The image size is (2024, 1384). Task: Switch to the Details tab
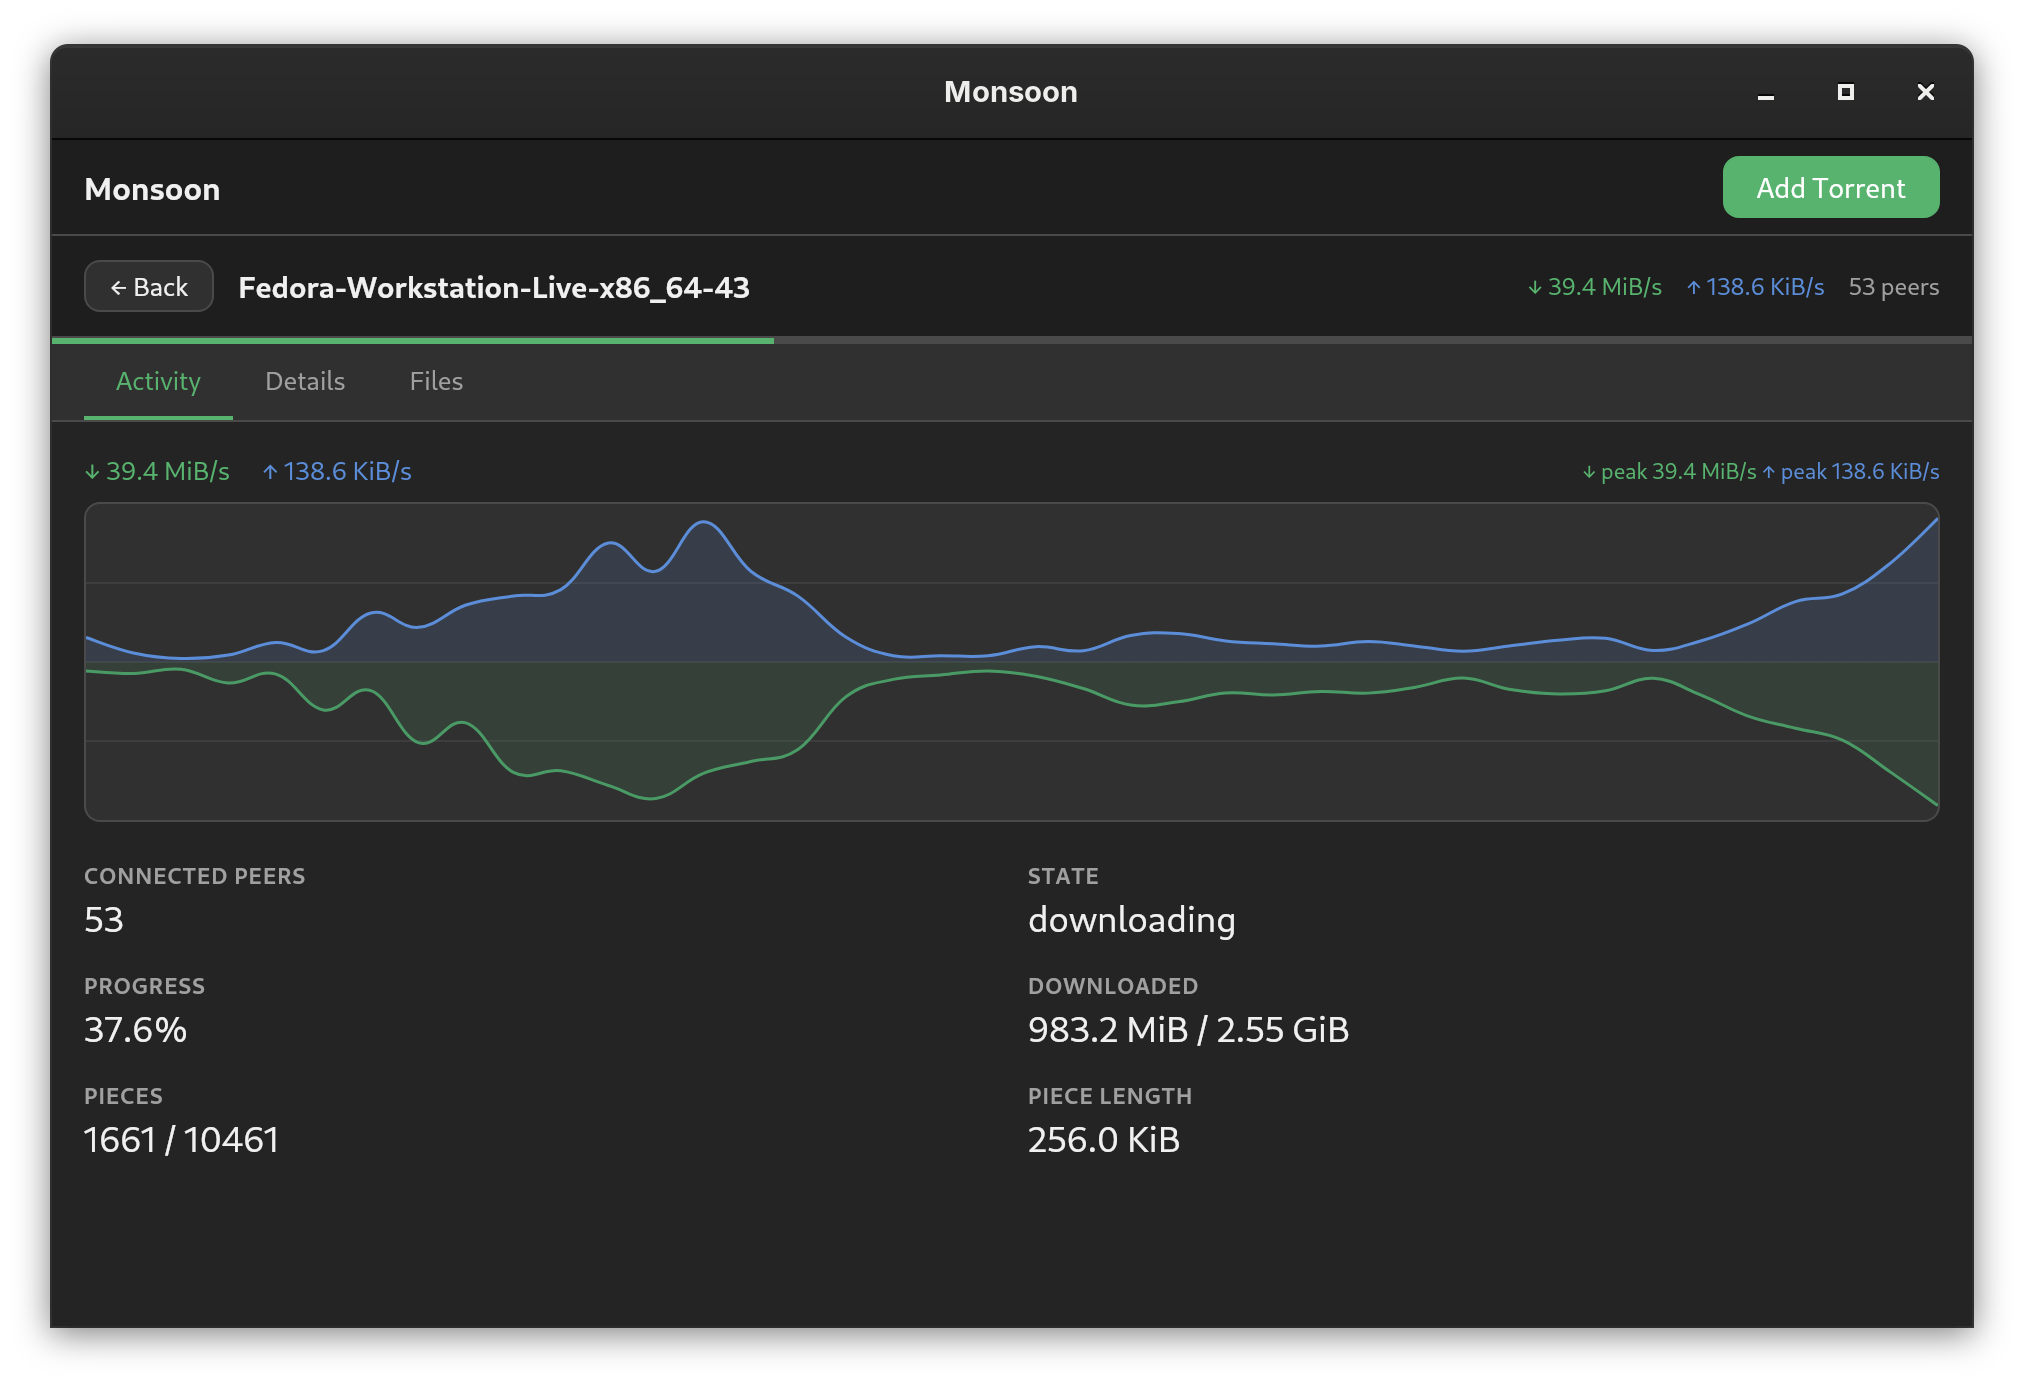point(305,381)
